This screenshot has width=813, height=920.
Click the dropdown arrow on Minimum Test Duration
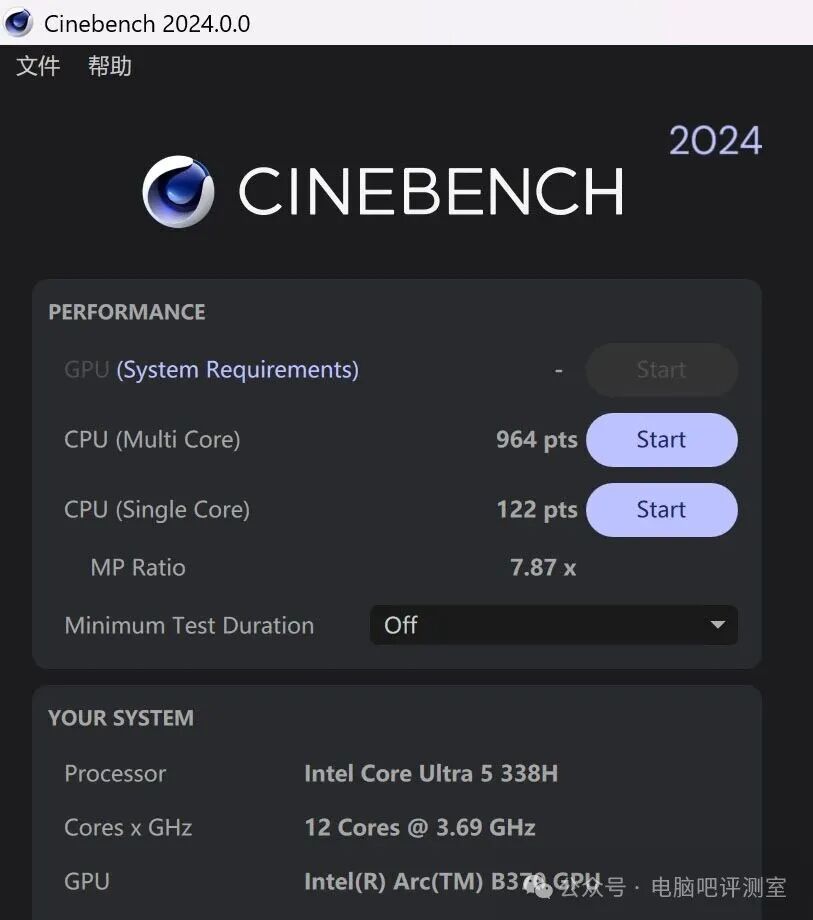tap(717, 624)
